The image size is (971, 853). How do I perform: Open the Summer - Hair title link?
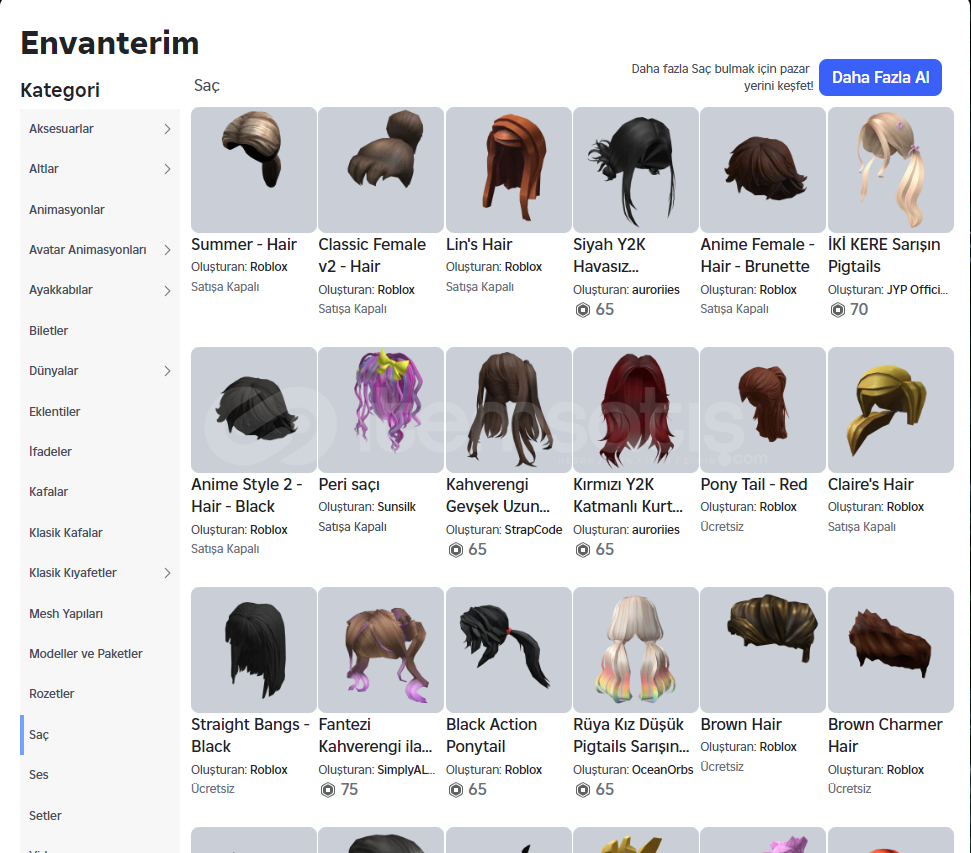tap(244, 245)
